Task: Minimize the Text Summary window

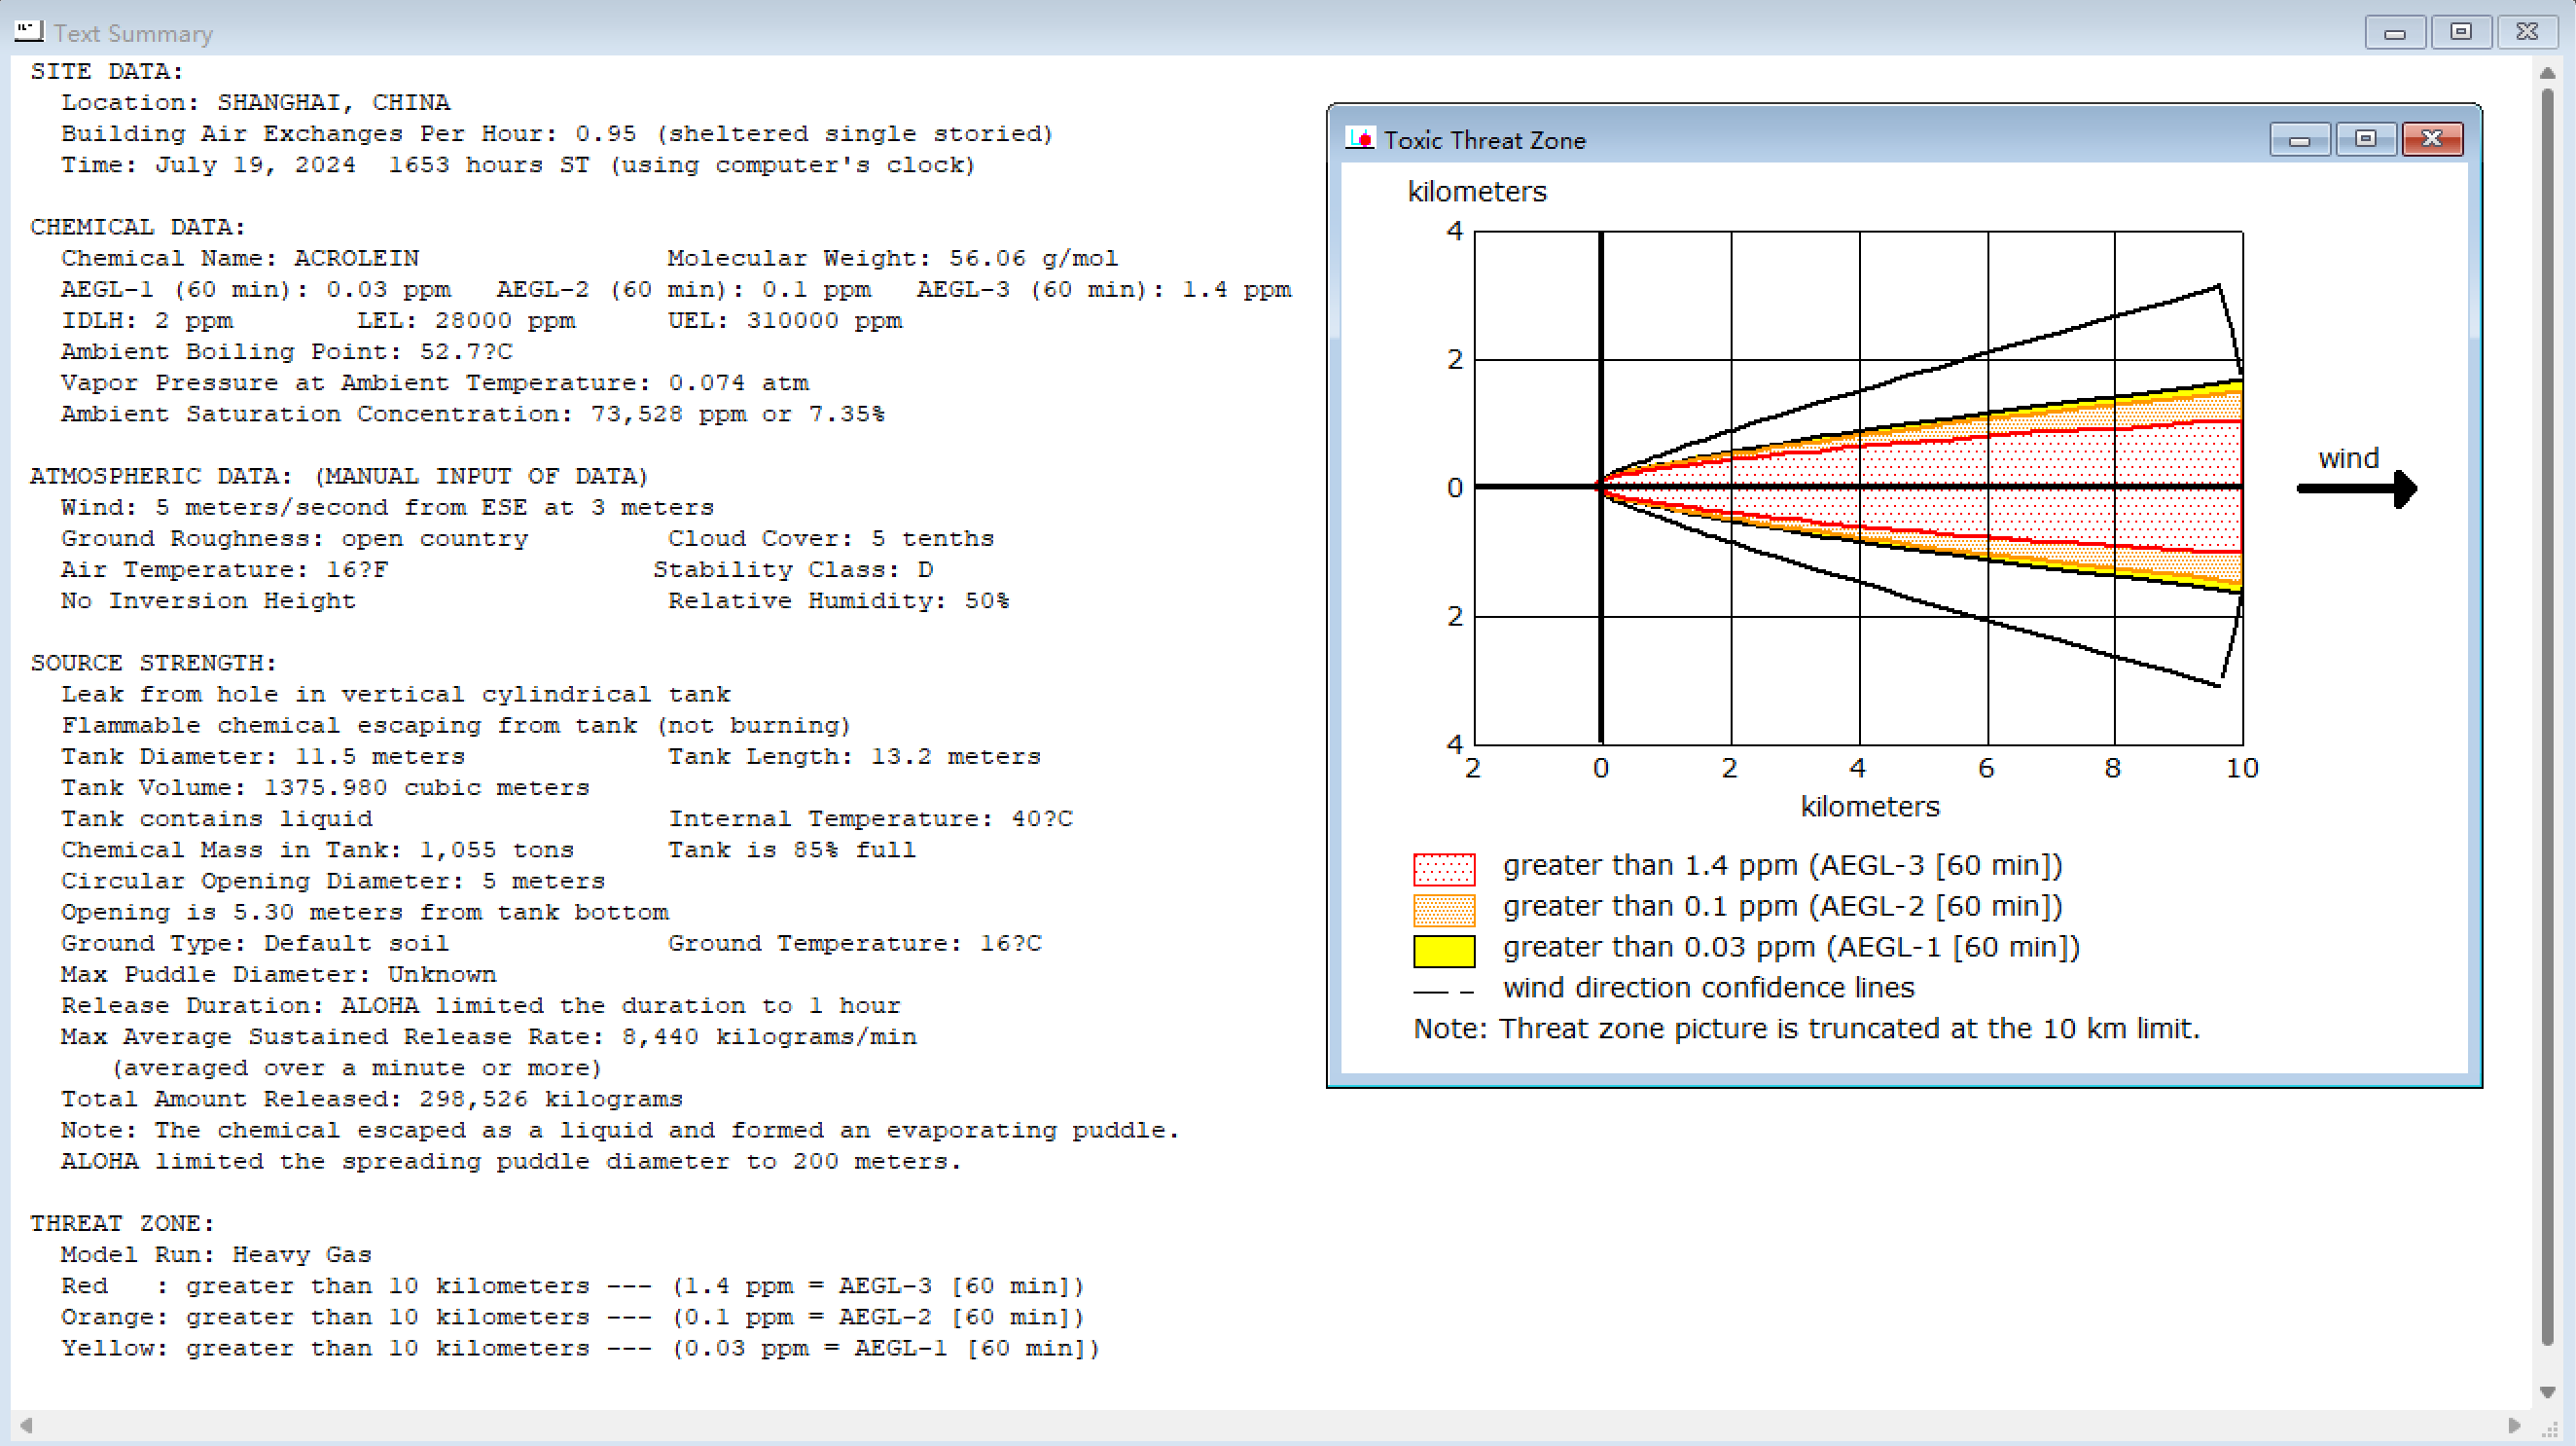Action: coord(2394,32)
